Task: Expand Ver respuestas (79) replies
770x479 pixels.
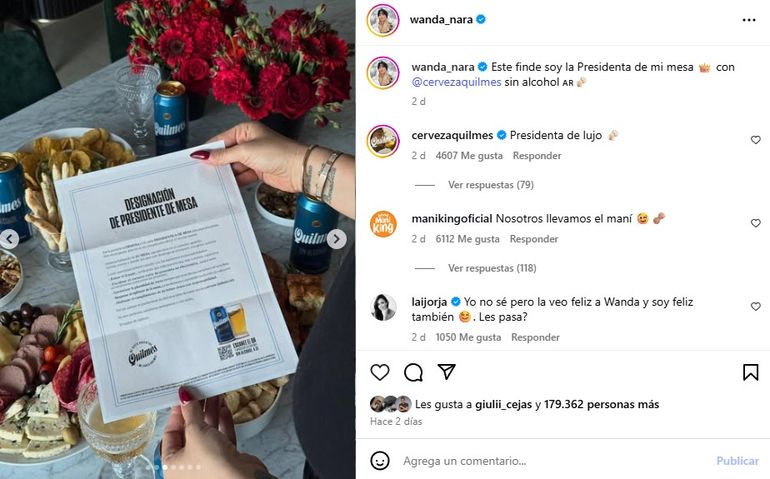Action: click(491, 185)
